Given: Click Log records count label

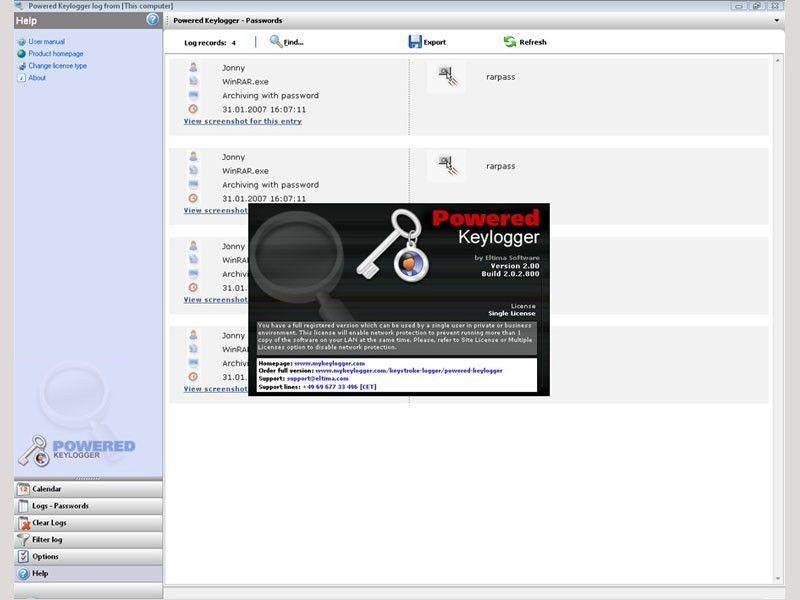Looking at the screenshot, I should [x=210, y=43].
